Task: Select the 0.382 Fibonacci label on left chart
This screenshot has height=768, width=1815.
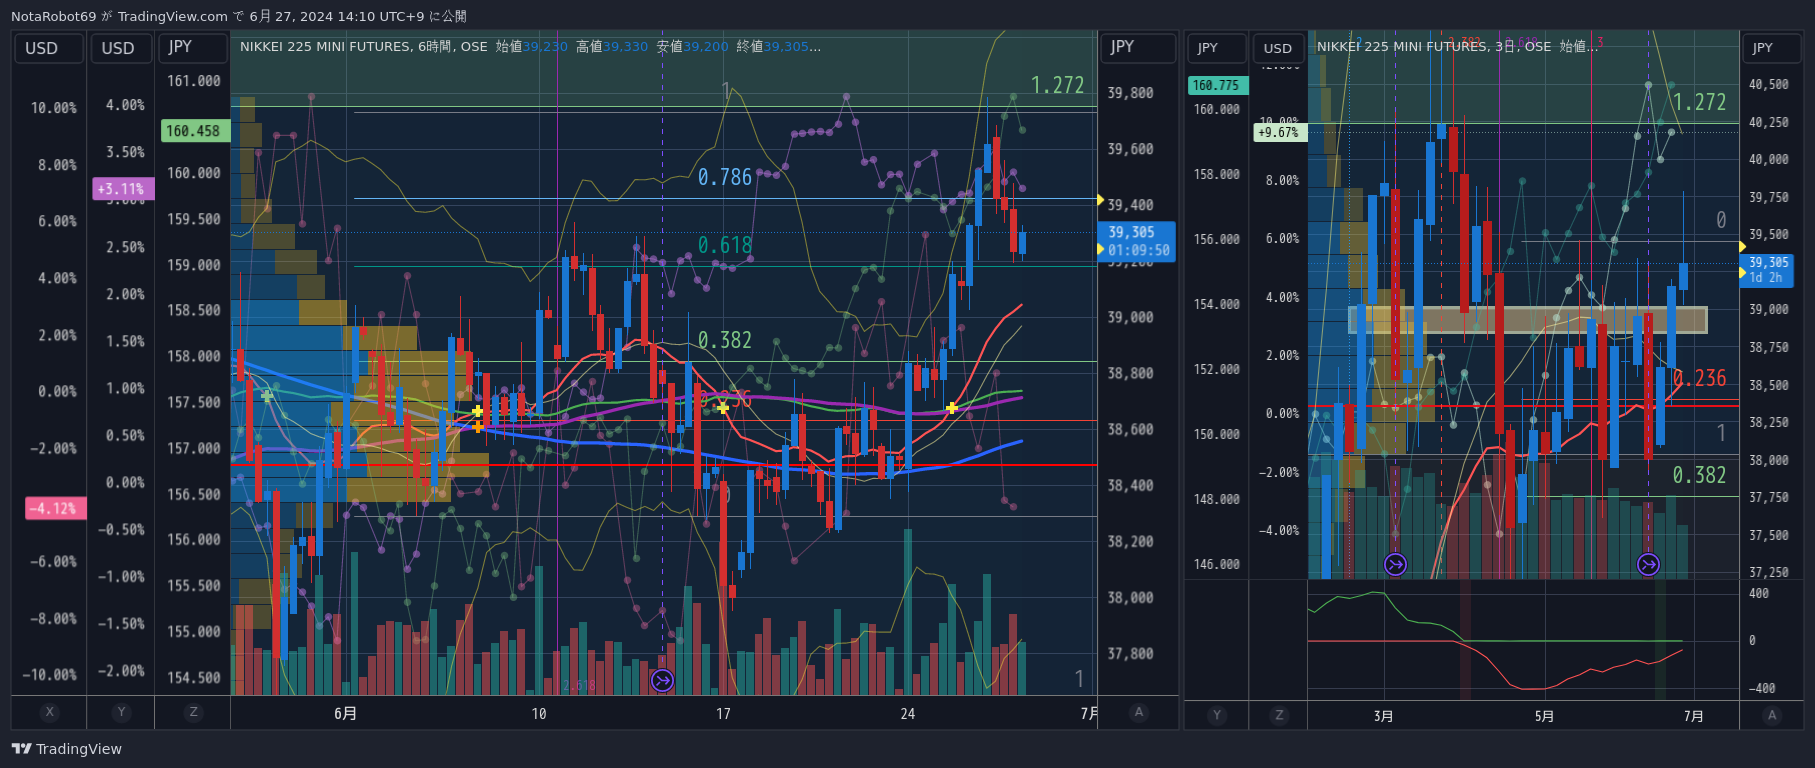Action: click(x=724, y=341)
